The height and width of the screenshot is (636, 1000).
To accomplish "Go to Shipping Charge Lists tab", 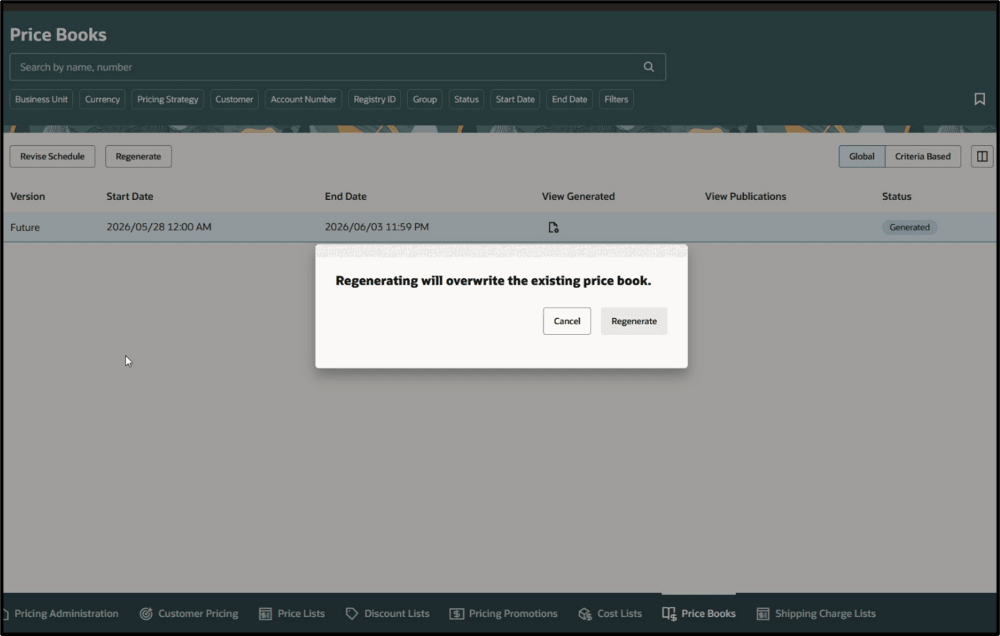I will tap(825, 614).
